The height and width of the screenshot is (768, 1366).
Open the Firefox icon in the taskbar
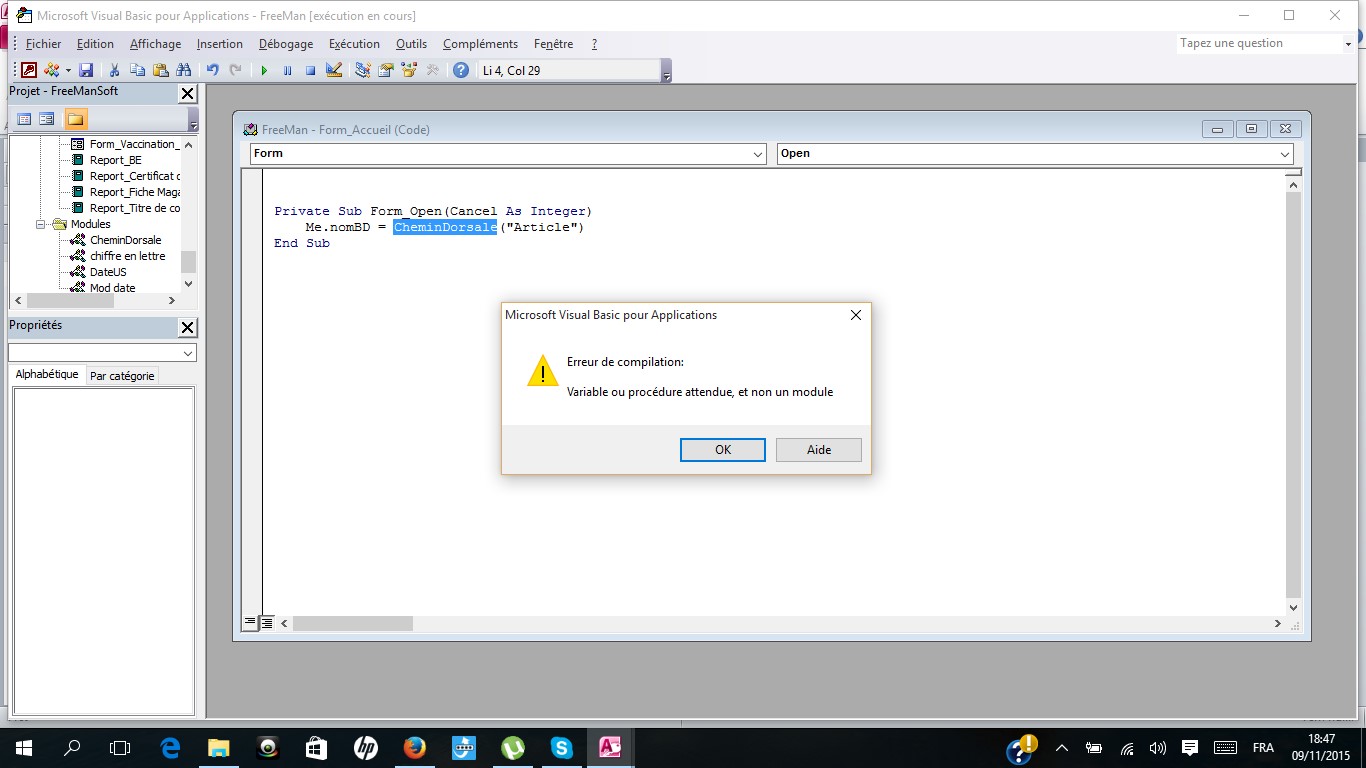coord(415,748)
